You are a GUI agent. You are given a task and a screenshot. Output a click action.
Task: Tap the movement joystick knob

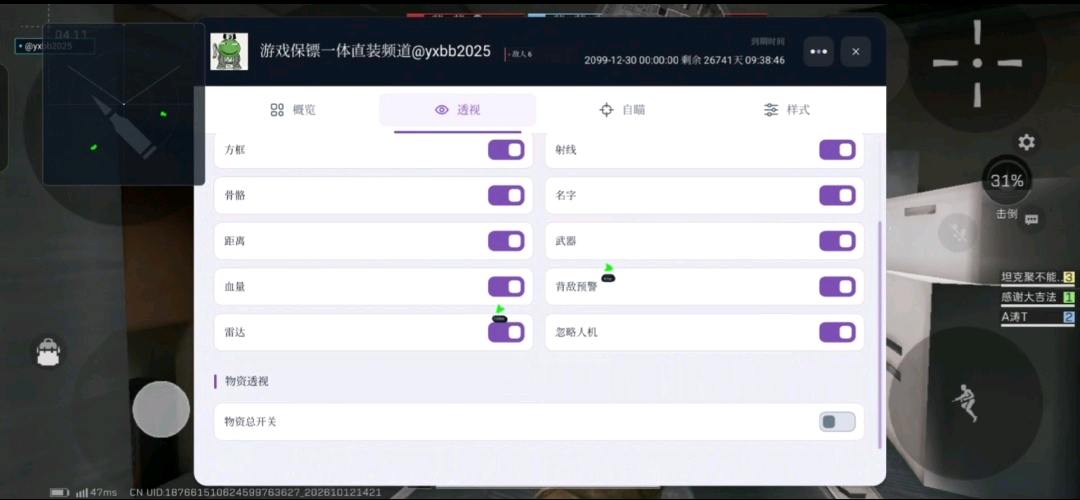coord(161,409)
